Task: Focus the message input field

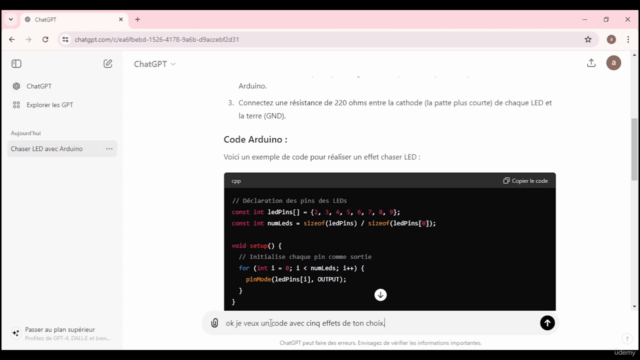Action: [x=380, y=323]
